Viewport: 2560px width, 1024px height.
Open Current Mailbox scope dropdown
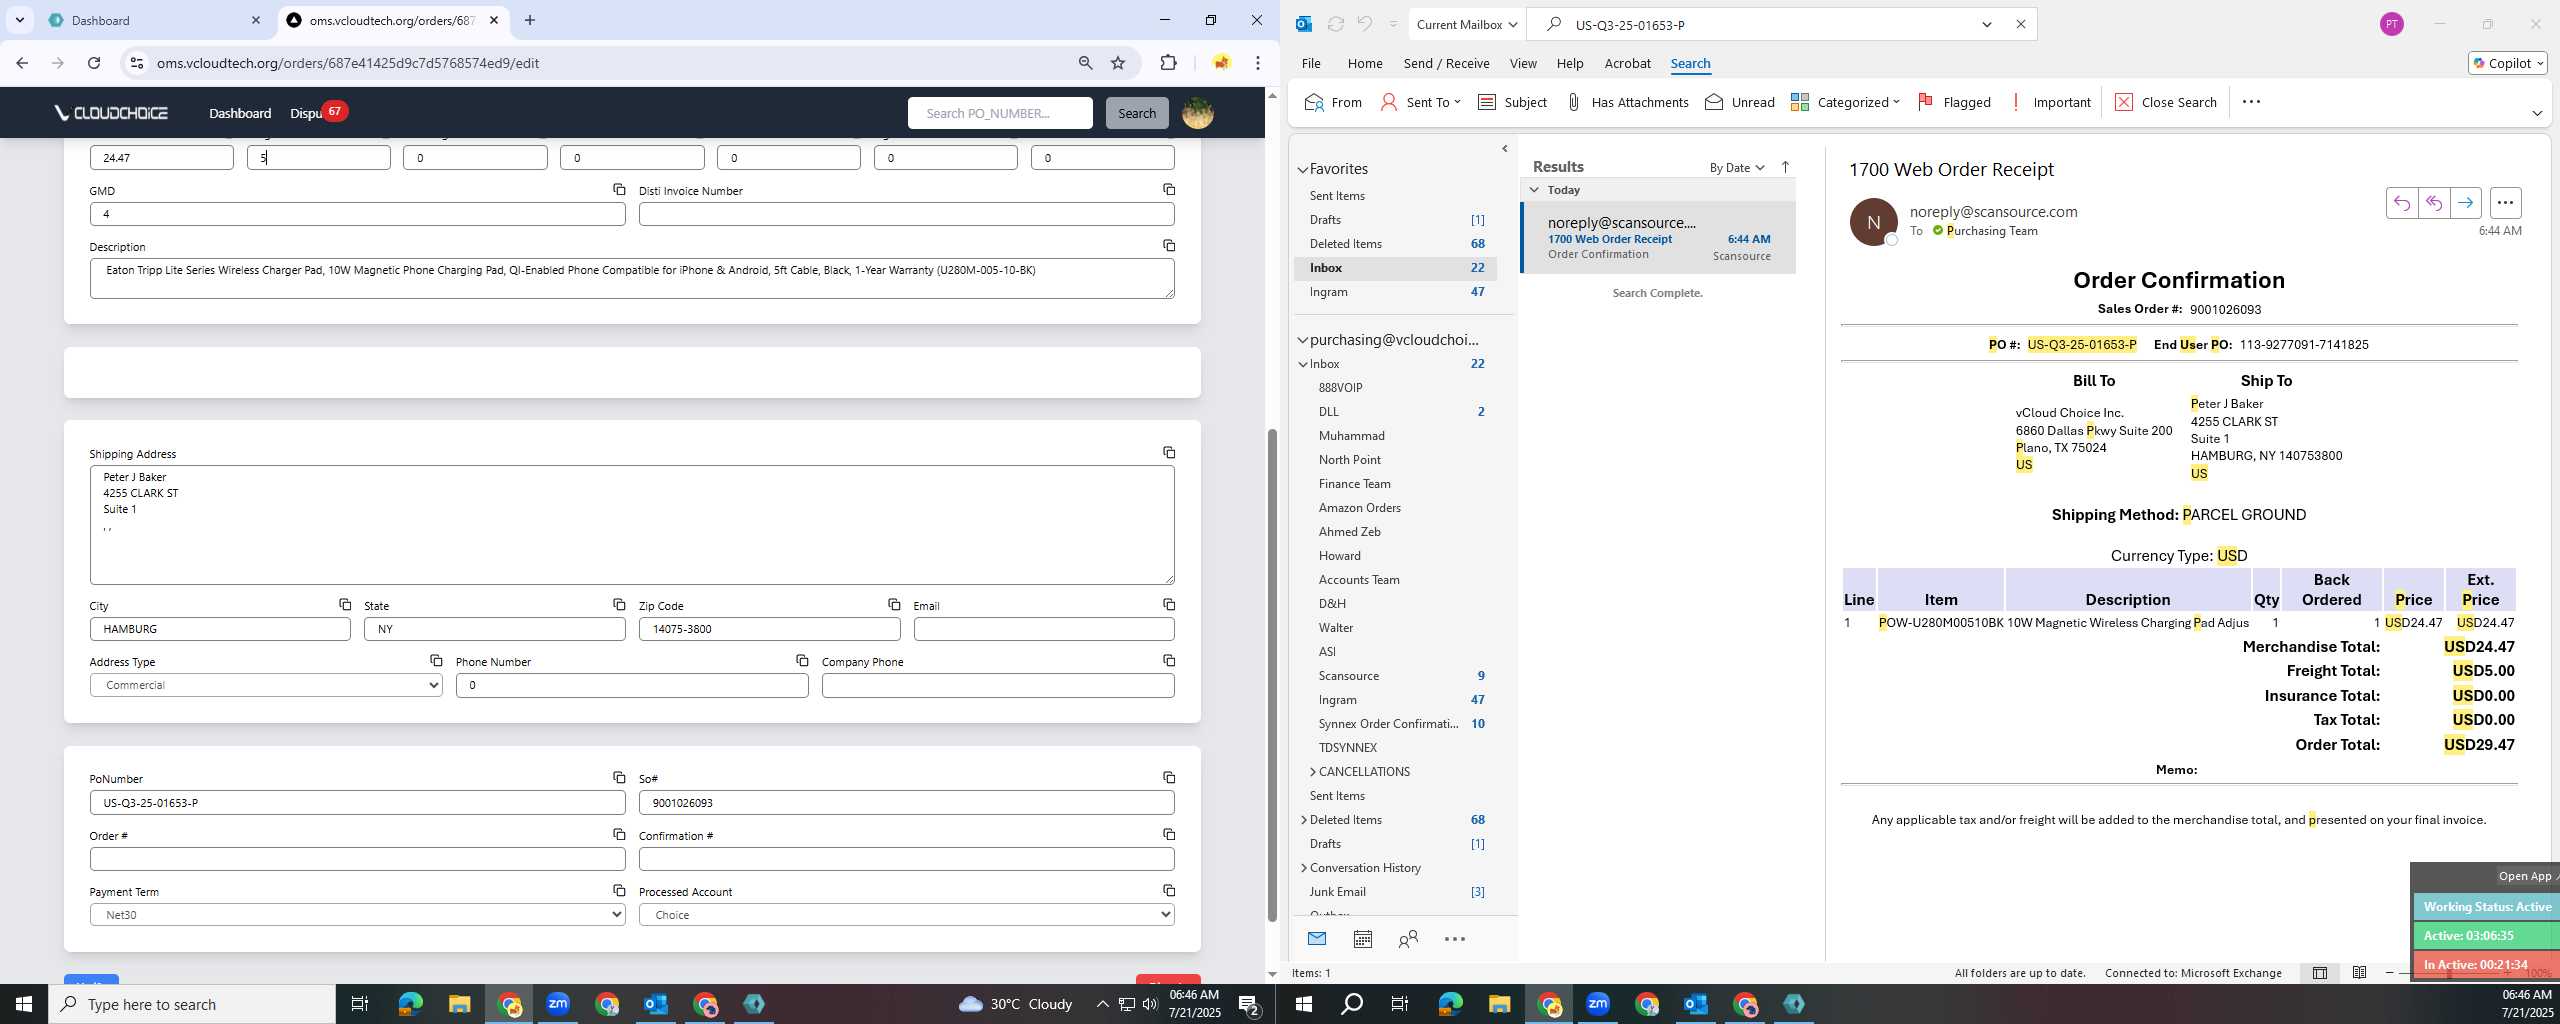click(1467, 24)
